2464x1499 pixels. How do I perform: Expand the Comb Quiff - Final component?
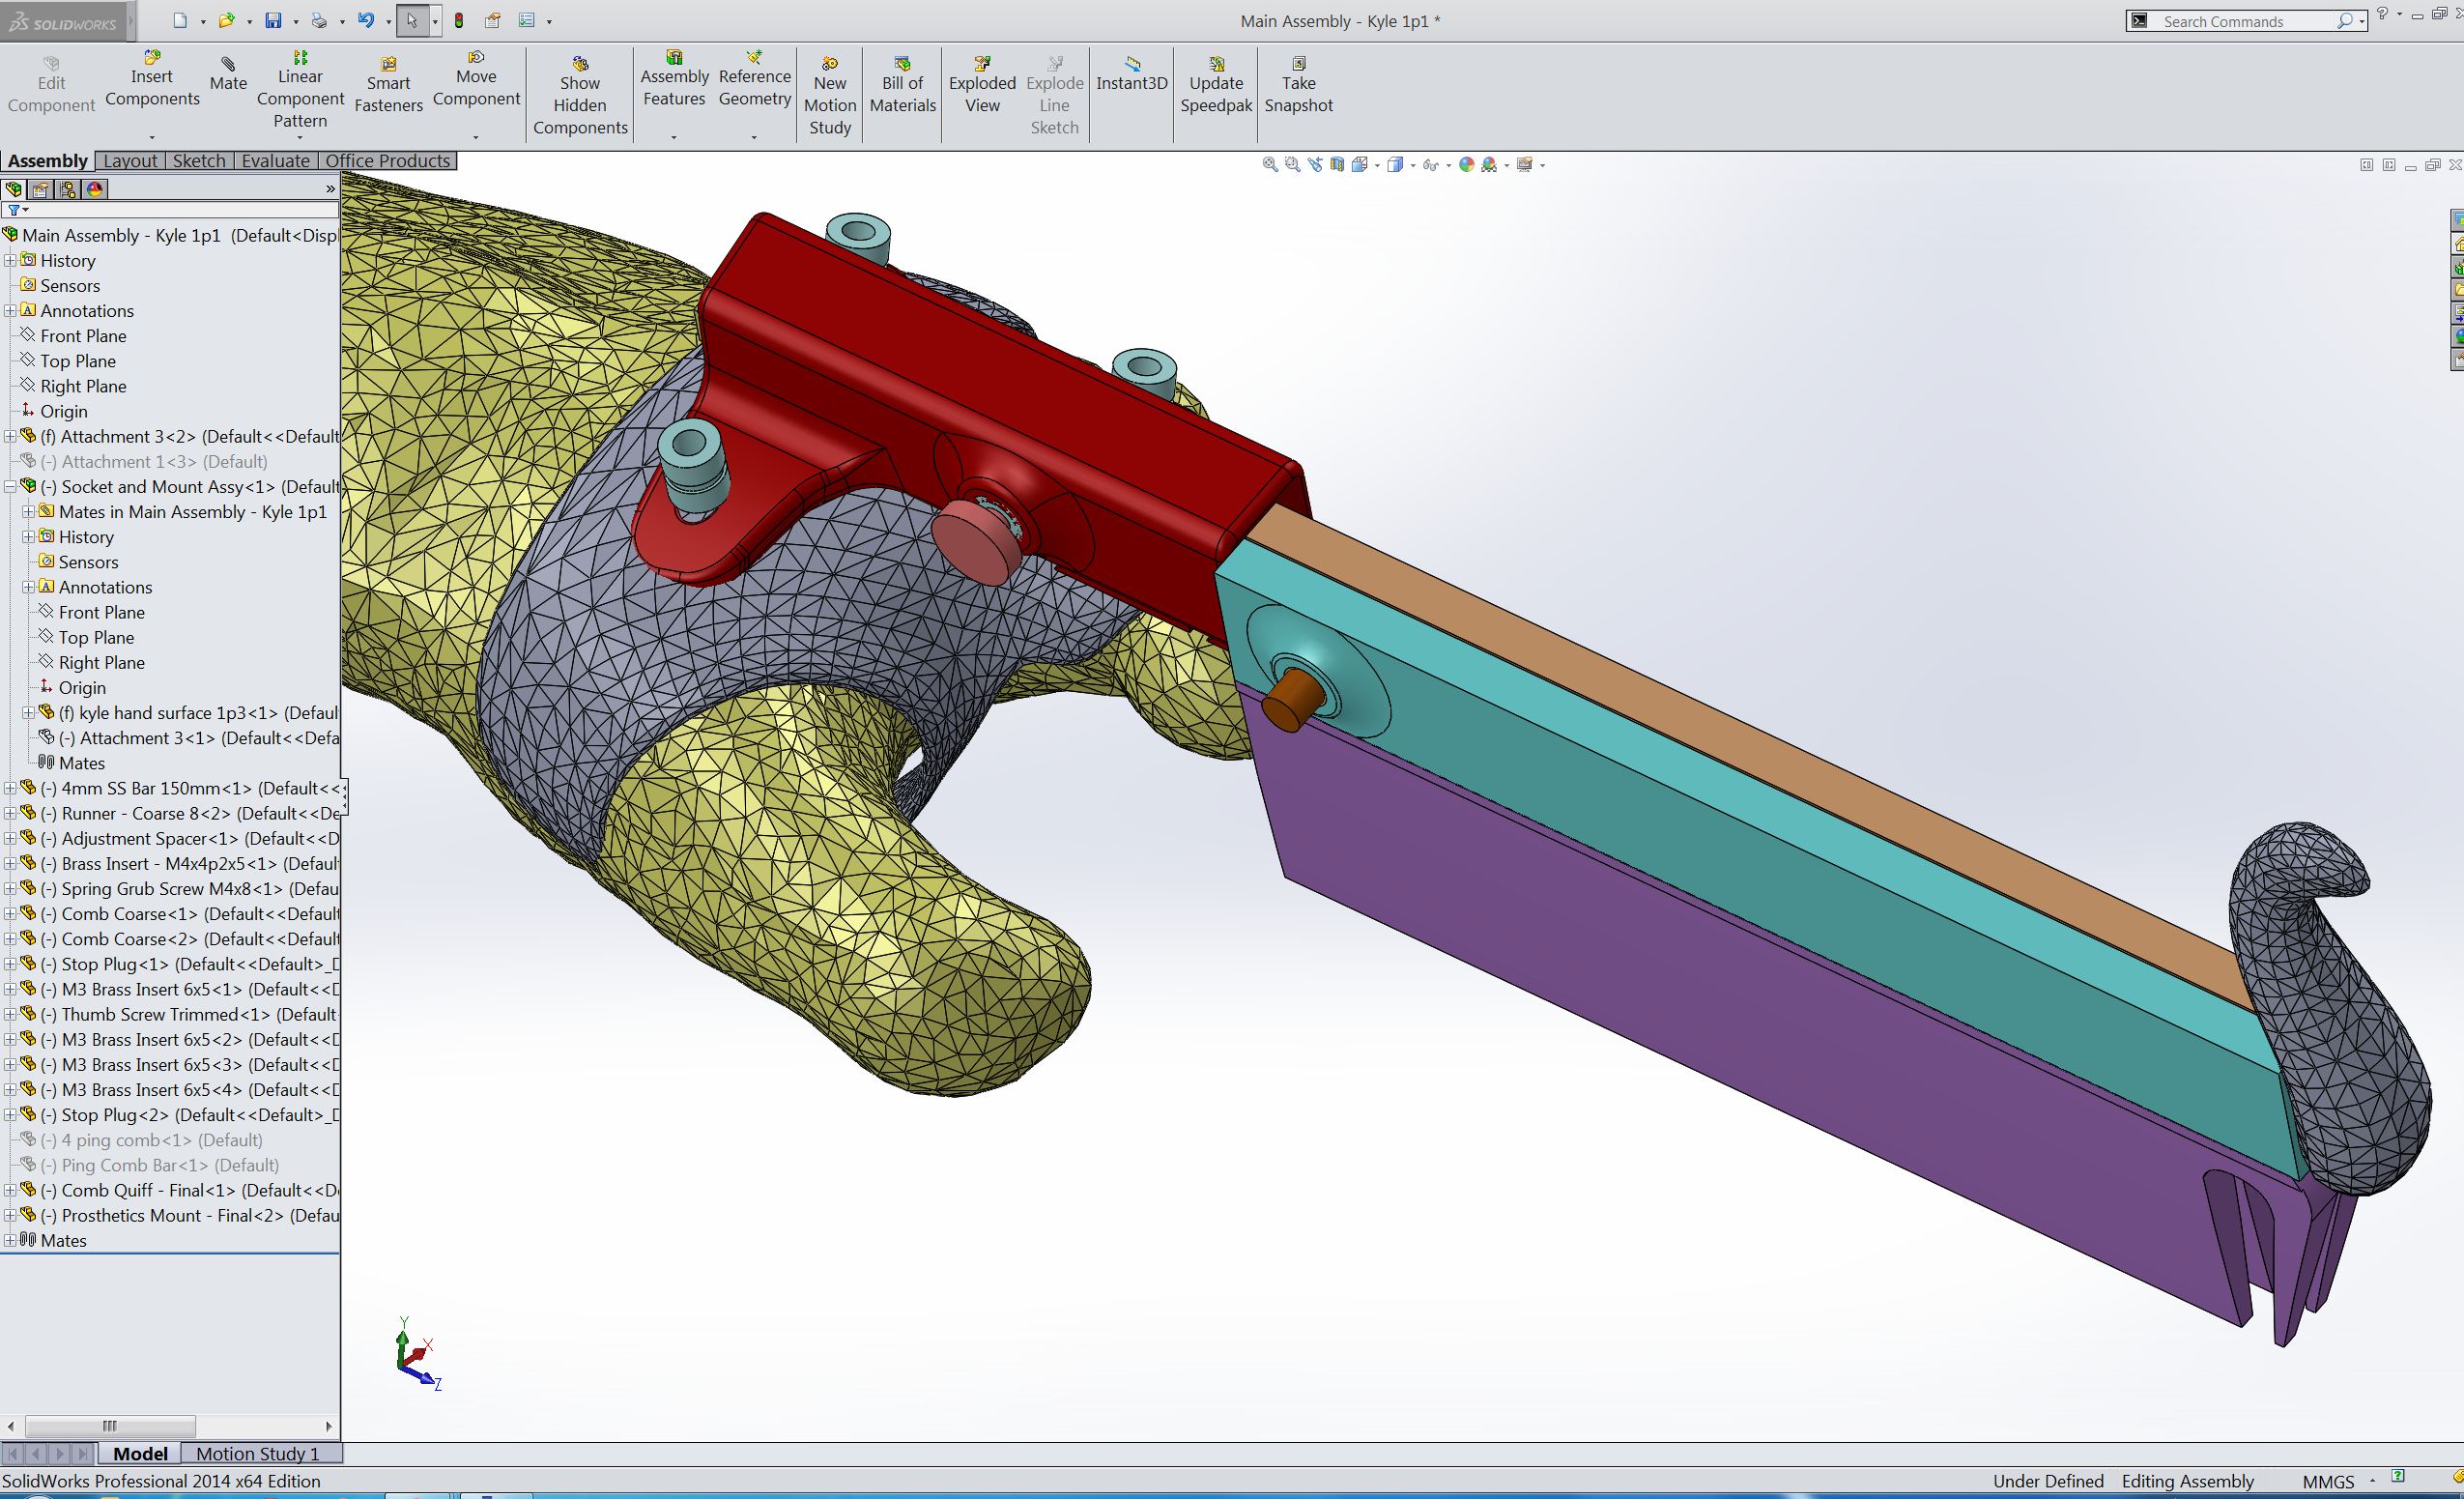point(10,1190)
